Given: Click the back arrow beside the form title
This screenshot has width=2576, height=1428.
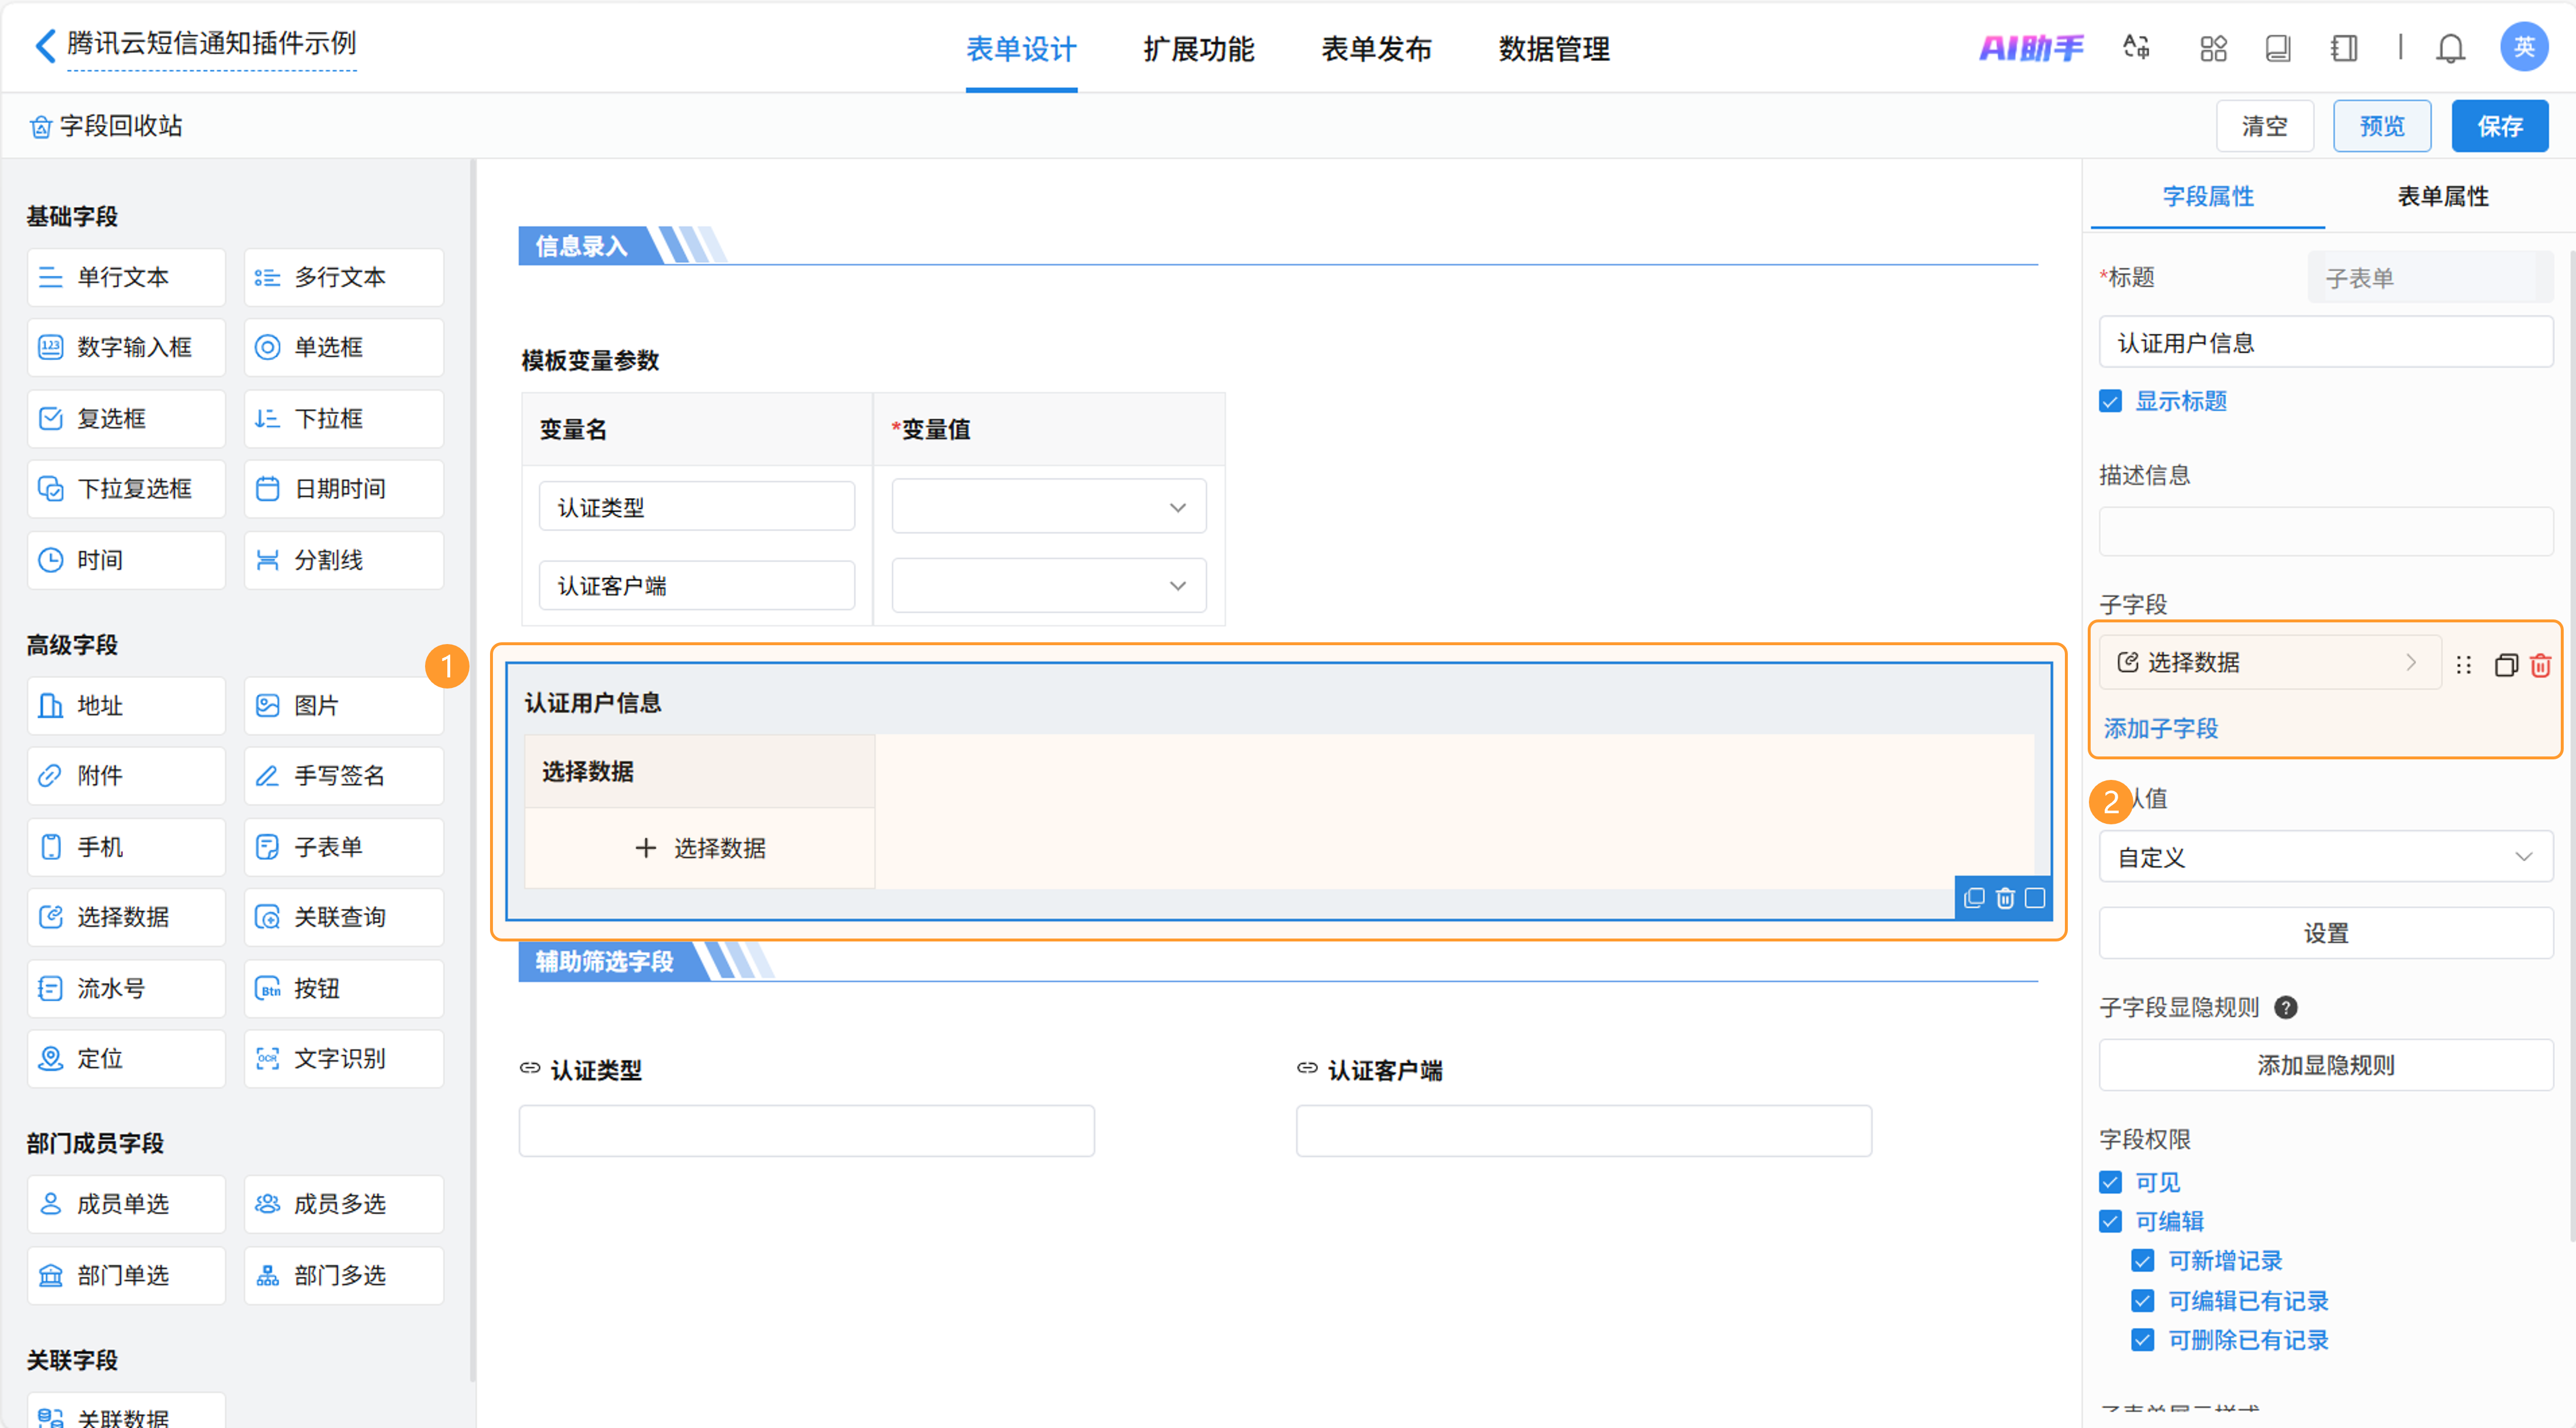Looking at the screenshot, I should click(x=45, y=45).
